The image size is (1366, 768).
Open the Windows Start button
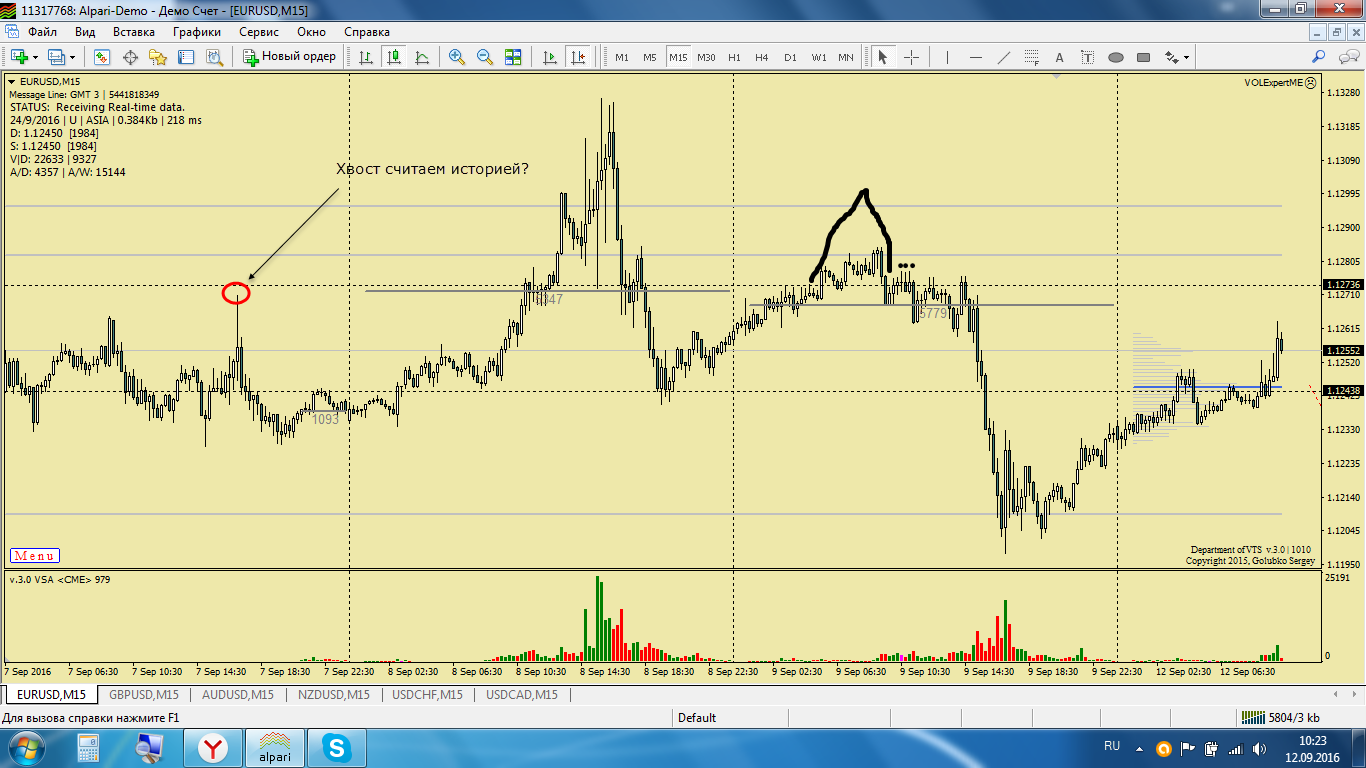tap(24, 748)
